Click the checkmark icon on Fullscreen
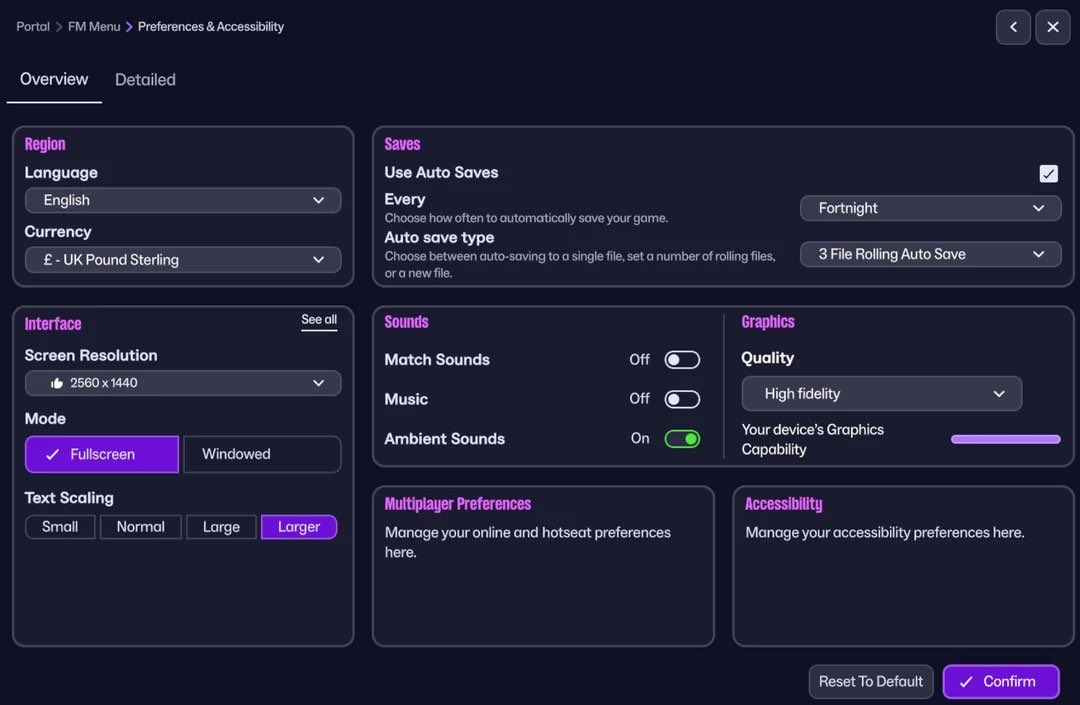1080x705 pixels. (x=53, y=454)
